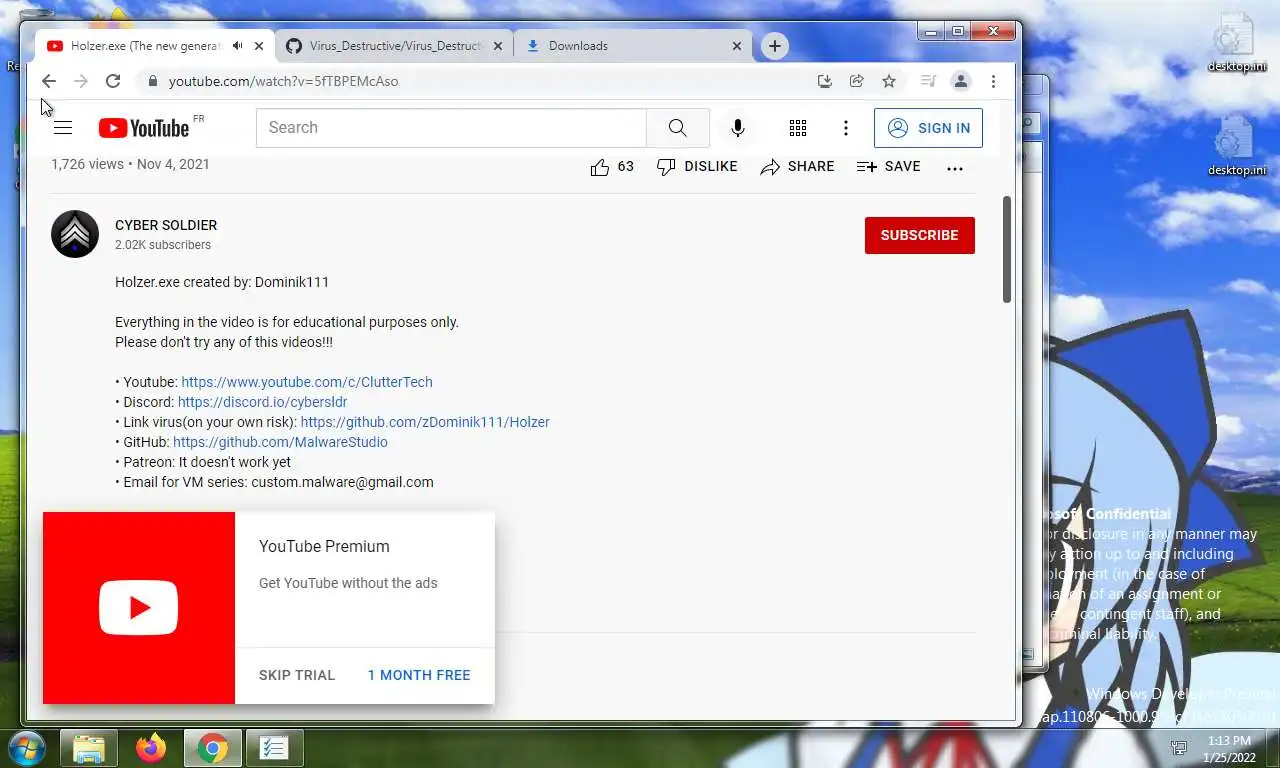This screenshot has width=1280, height=768.
Task: Open more actions ellipsis beside SAVE
Action: [955, 168]
